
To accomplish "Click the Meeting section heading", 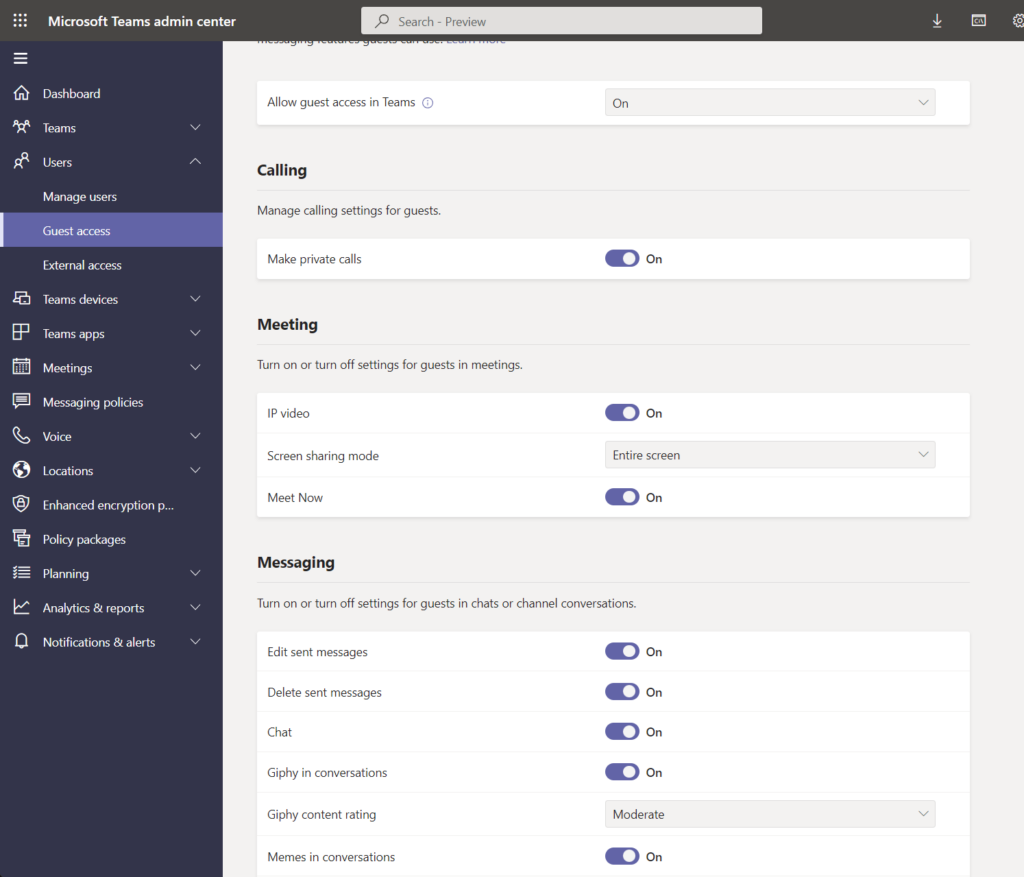I will coord(287,324).
